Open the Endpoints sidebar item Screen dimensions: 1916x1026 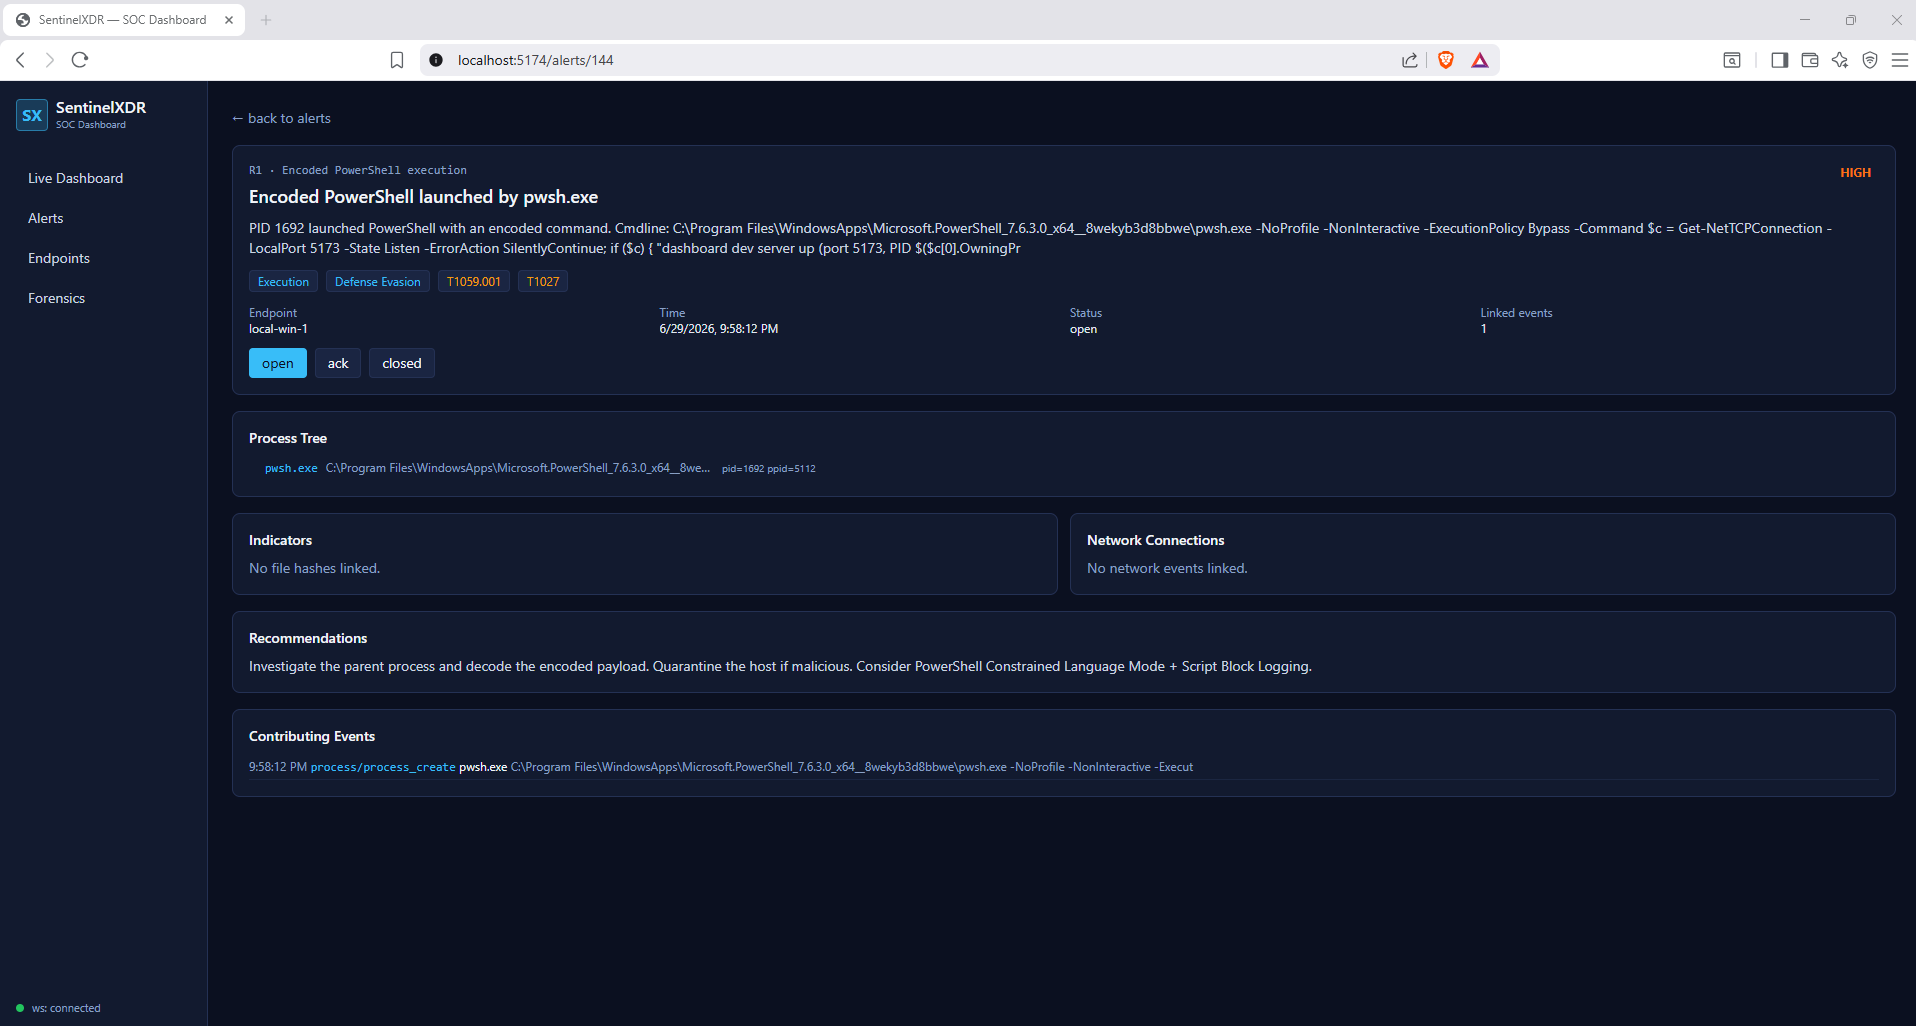click(x=59, y=258)
